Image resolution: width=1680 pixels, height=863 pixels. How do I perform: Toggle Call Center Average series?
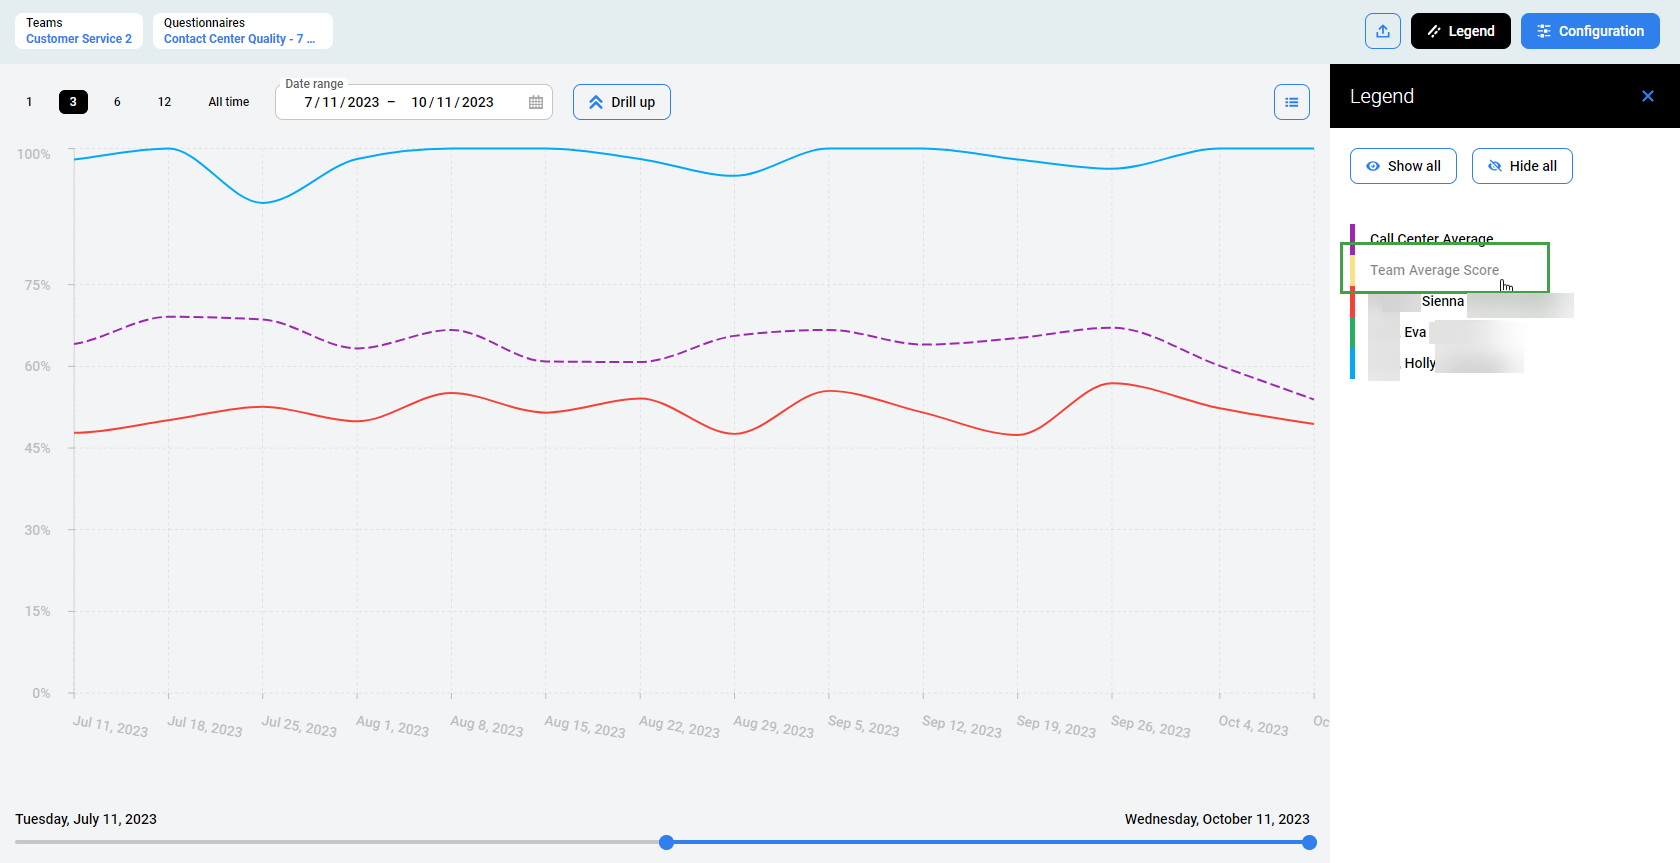[1430, 238]
